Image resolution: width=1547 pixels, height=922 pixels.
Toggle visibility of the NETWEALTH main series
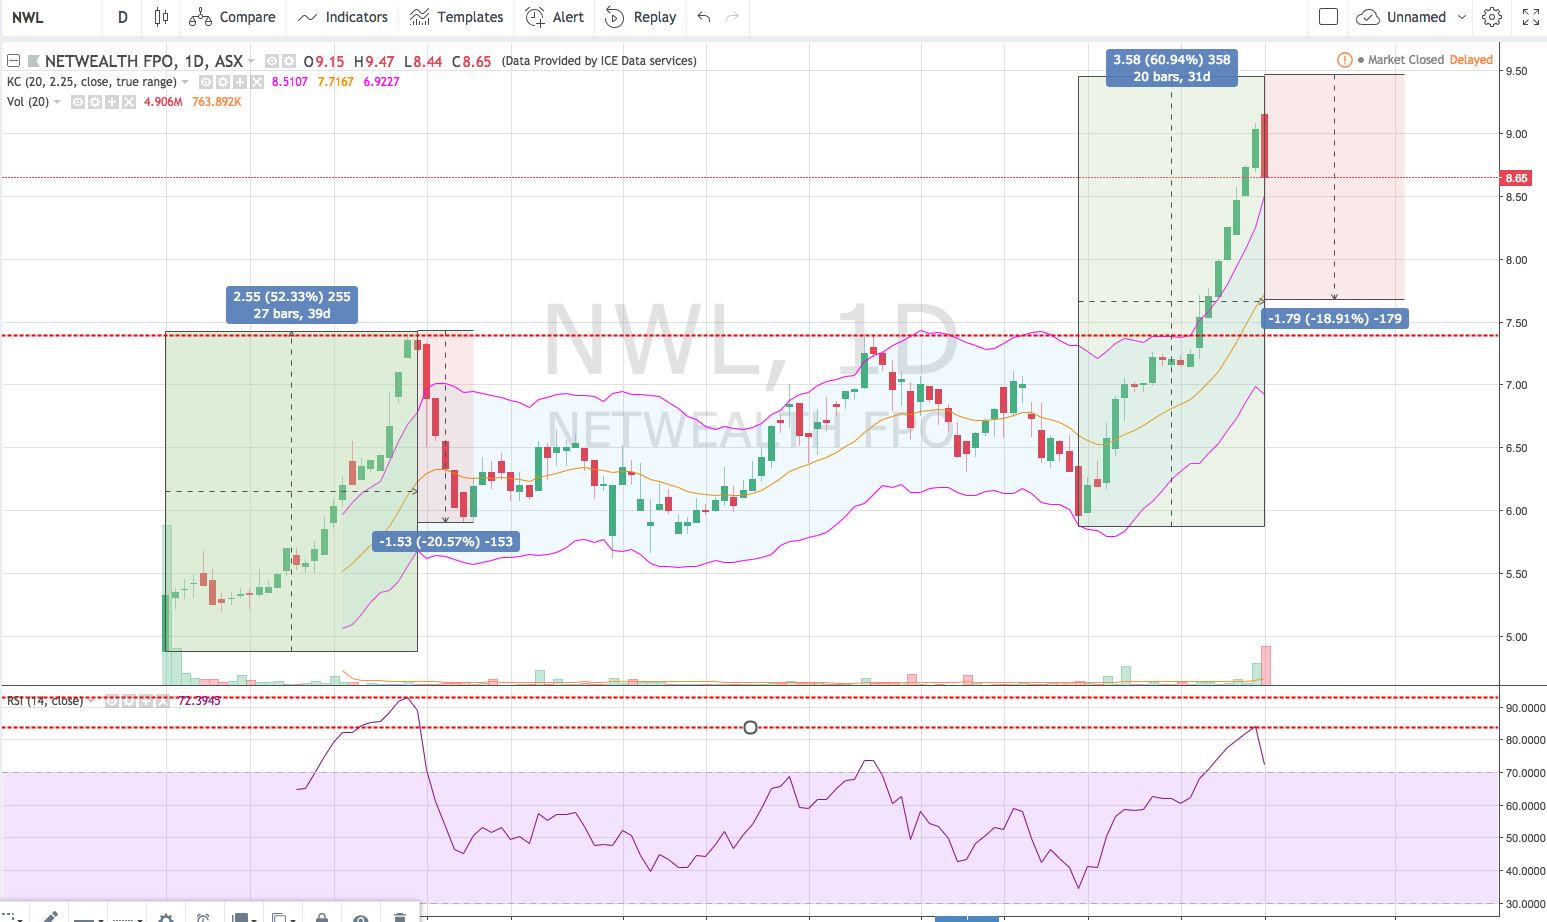coord(272,61)
